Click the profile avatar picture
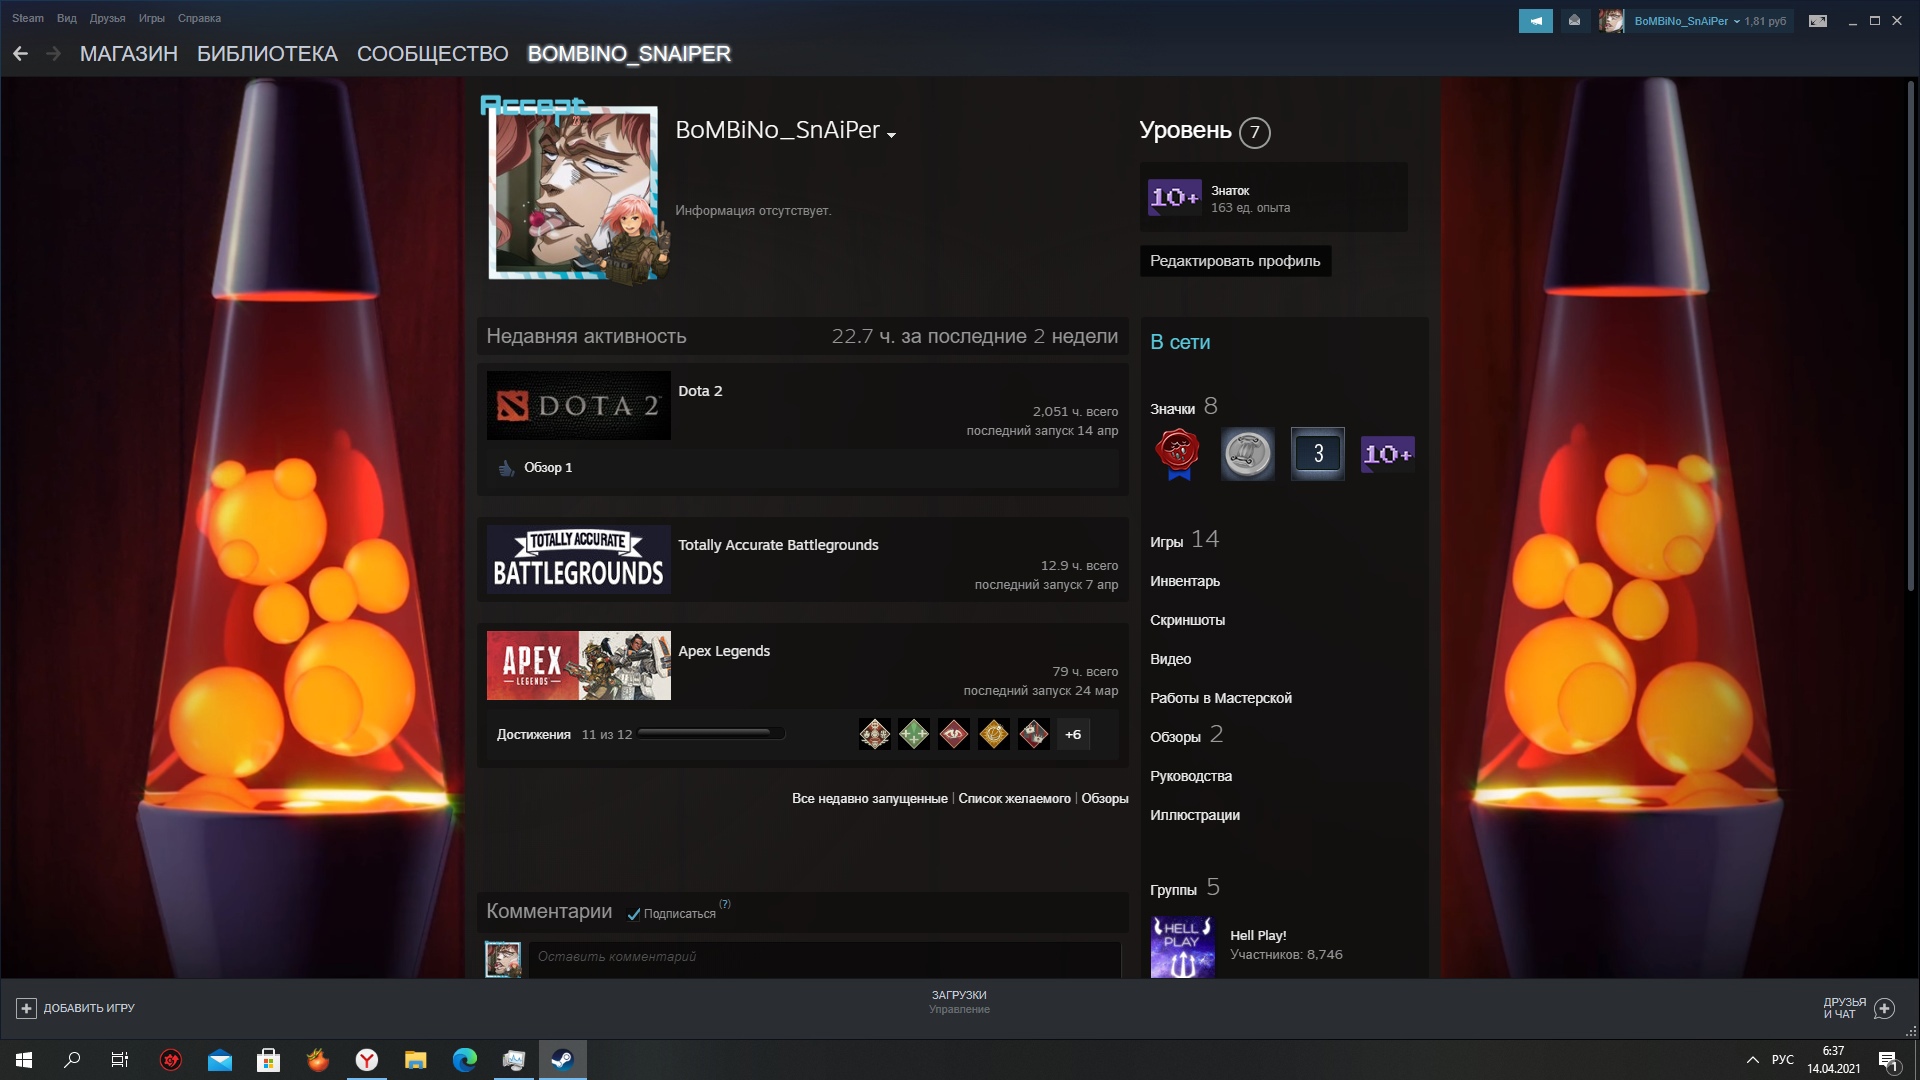This screenshot has height=1080, width=1920. click(573, 192)
